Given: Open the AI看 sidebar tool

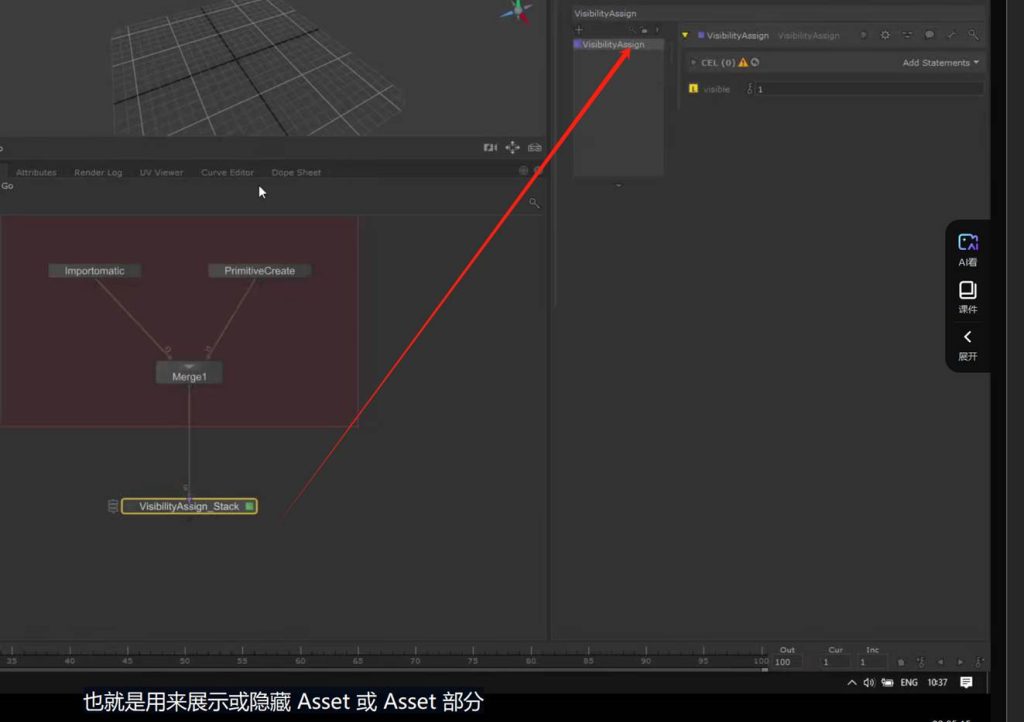Looking at the screenshot, I should coord(967,249).
